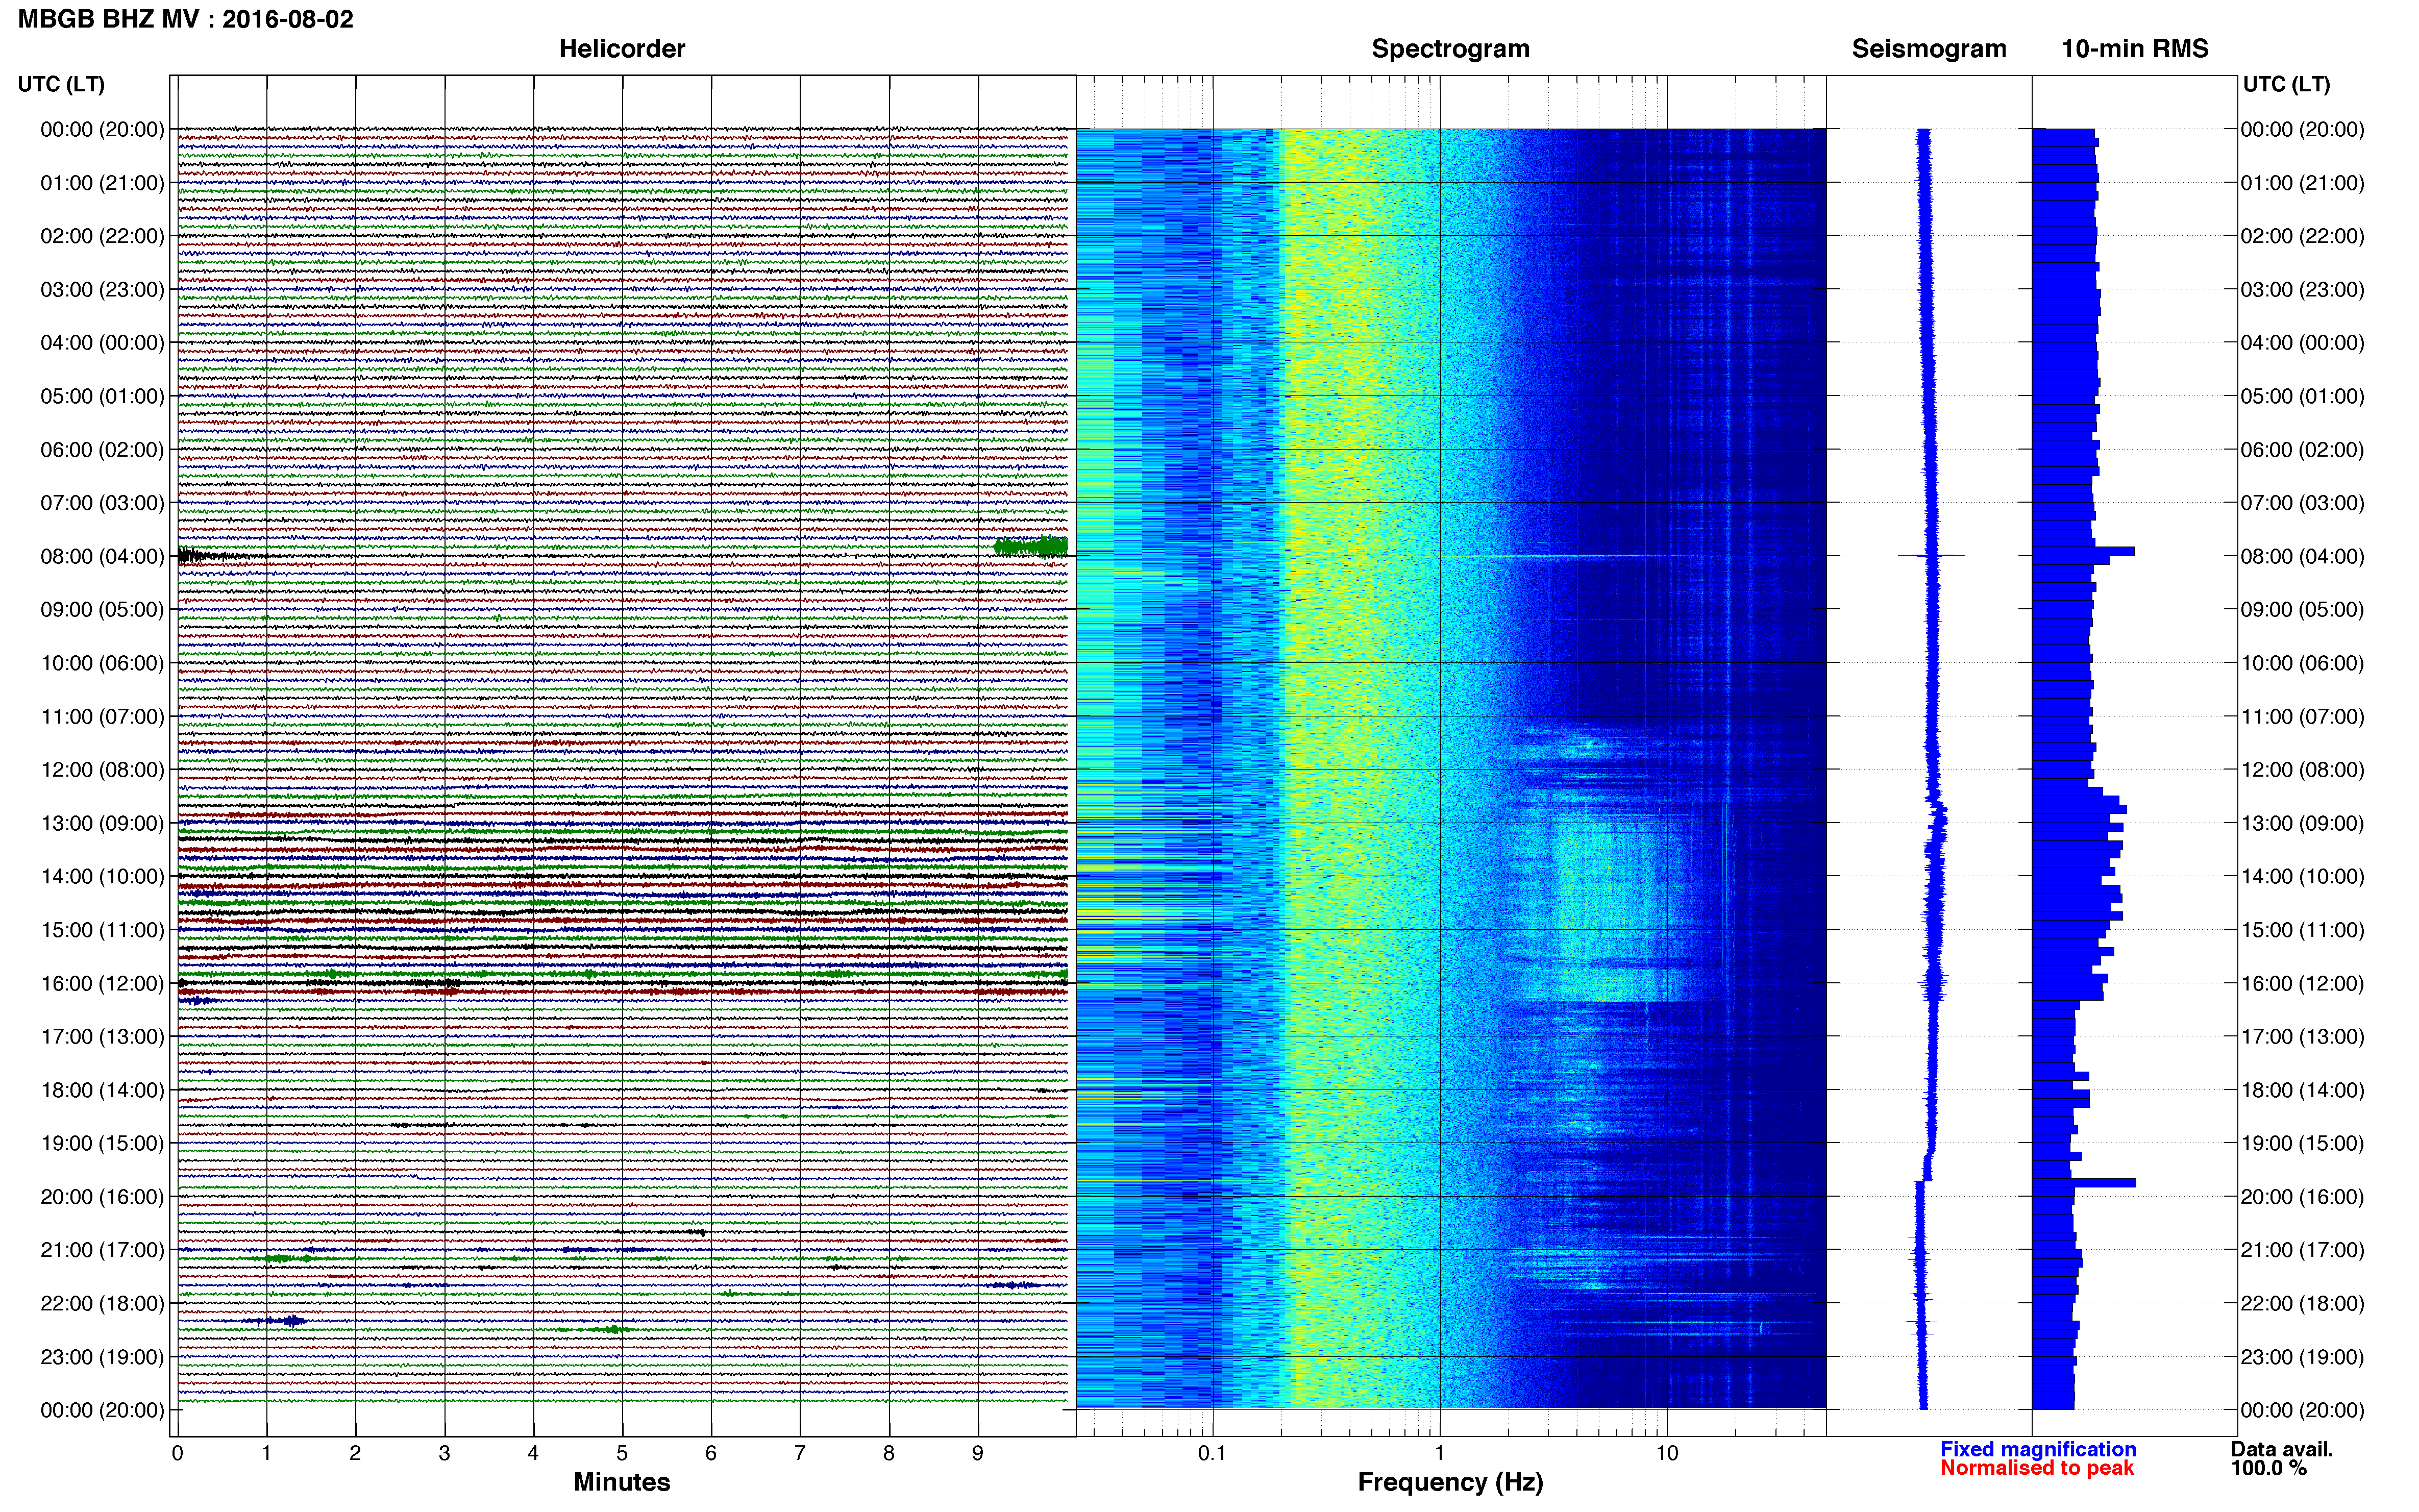Click the 13:00 (09:00) label on helicorder axis

(102, 823)
